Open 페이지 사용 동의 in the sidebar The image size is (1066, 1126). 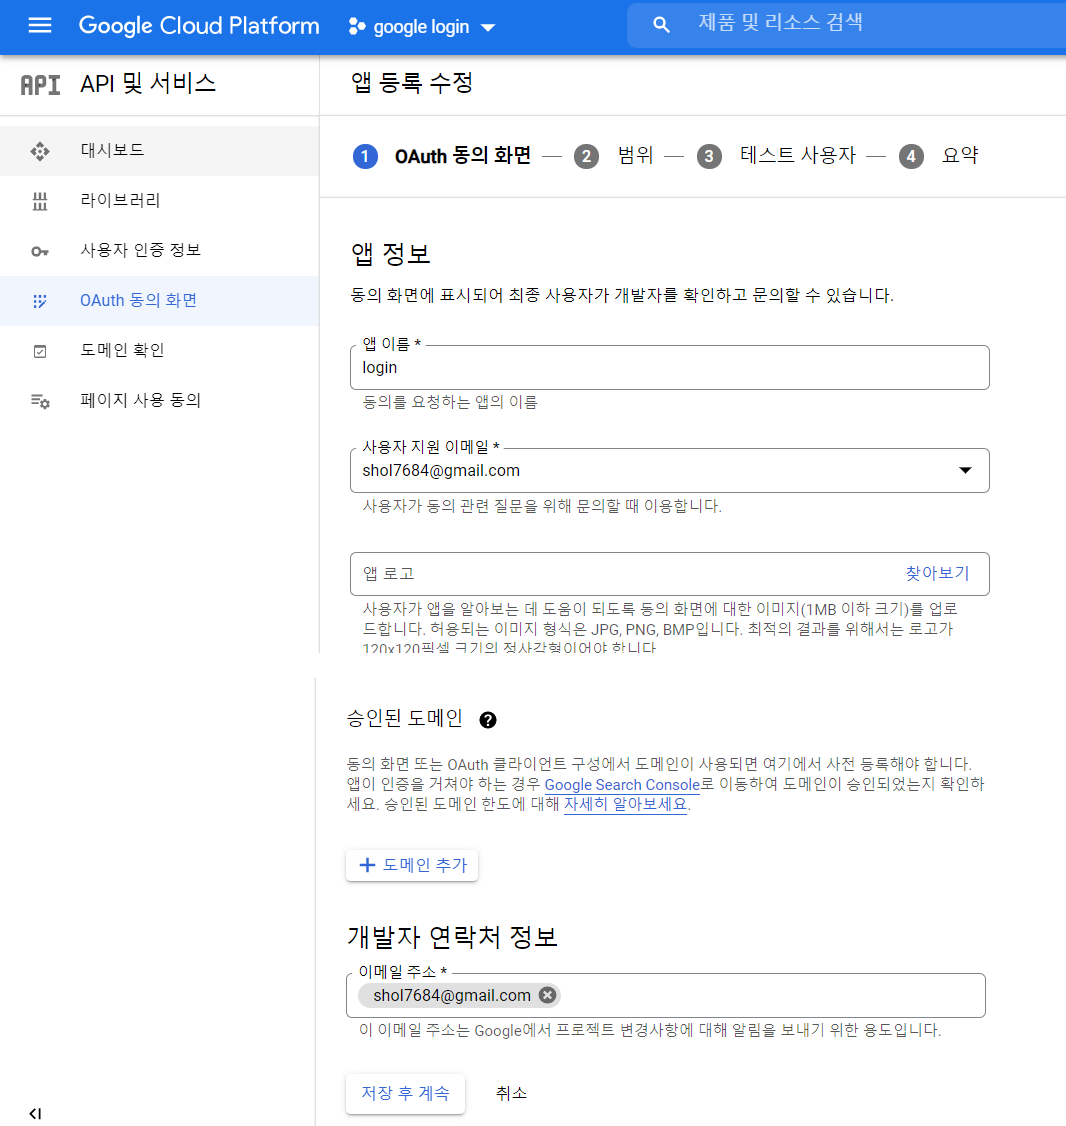pos(159,400)
